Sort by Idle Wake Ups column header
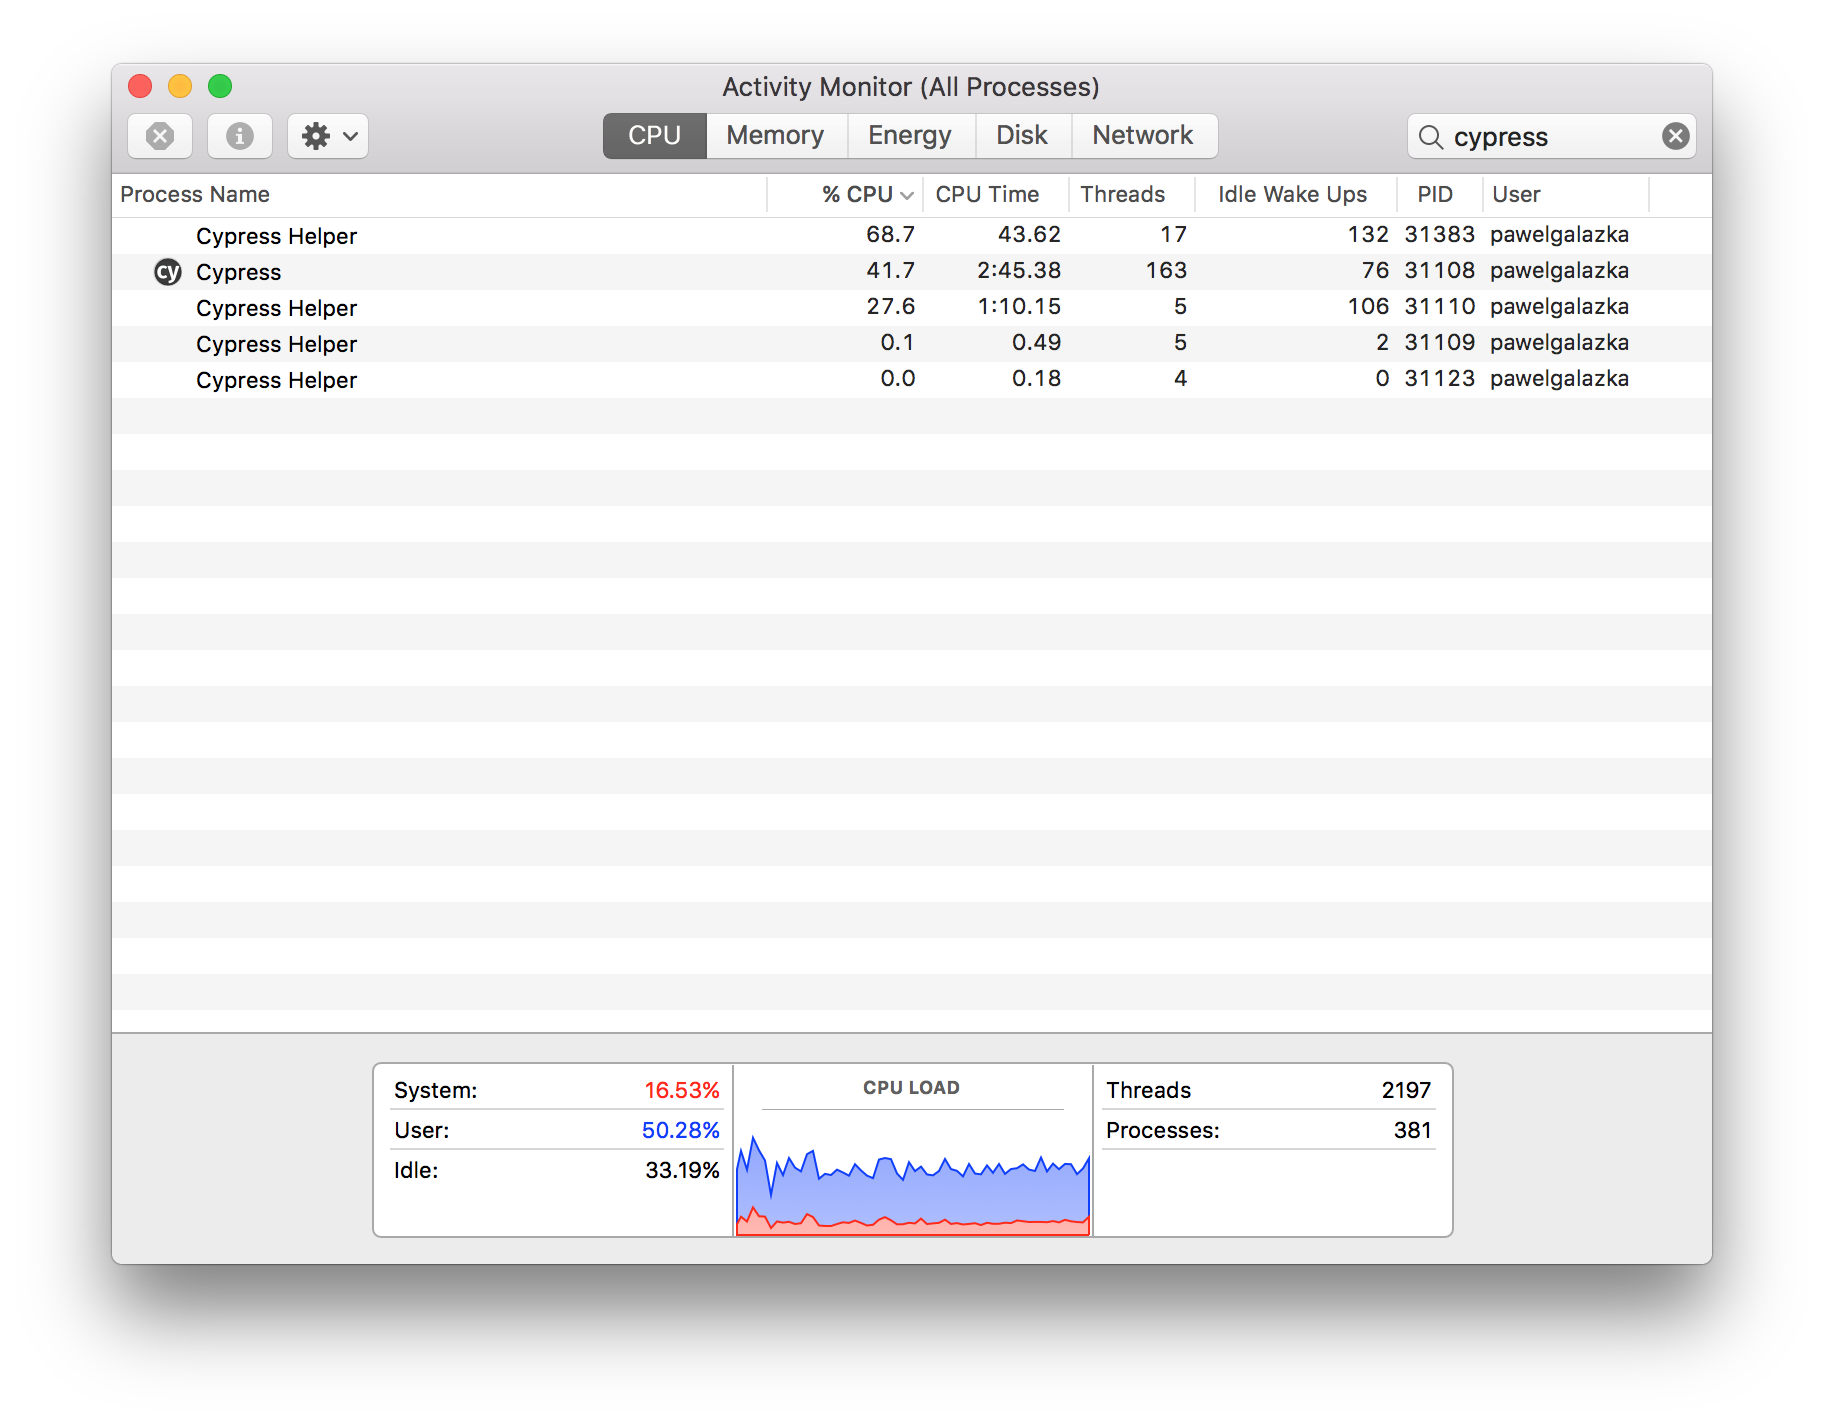1824x1424 pixels. click(x=1295, y=195)
